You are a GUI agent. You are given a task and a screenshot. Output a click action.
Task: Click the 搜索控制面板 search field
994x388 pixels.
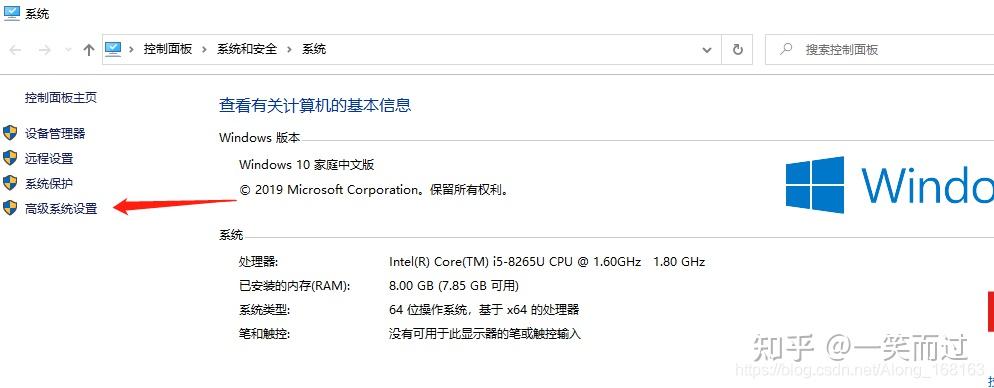tap(879, 49)
